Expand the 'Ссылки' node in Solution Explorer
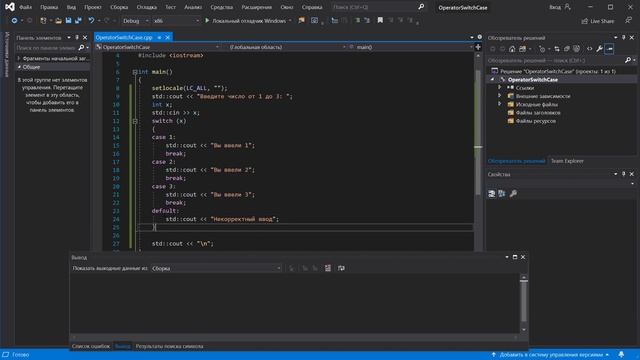640x360 pixels. click(500, 87)
